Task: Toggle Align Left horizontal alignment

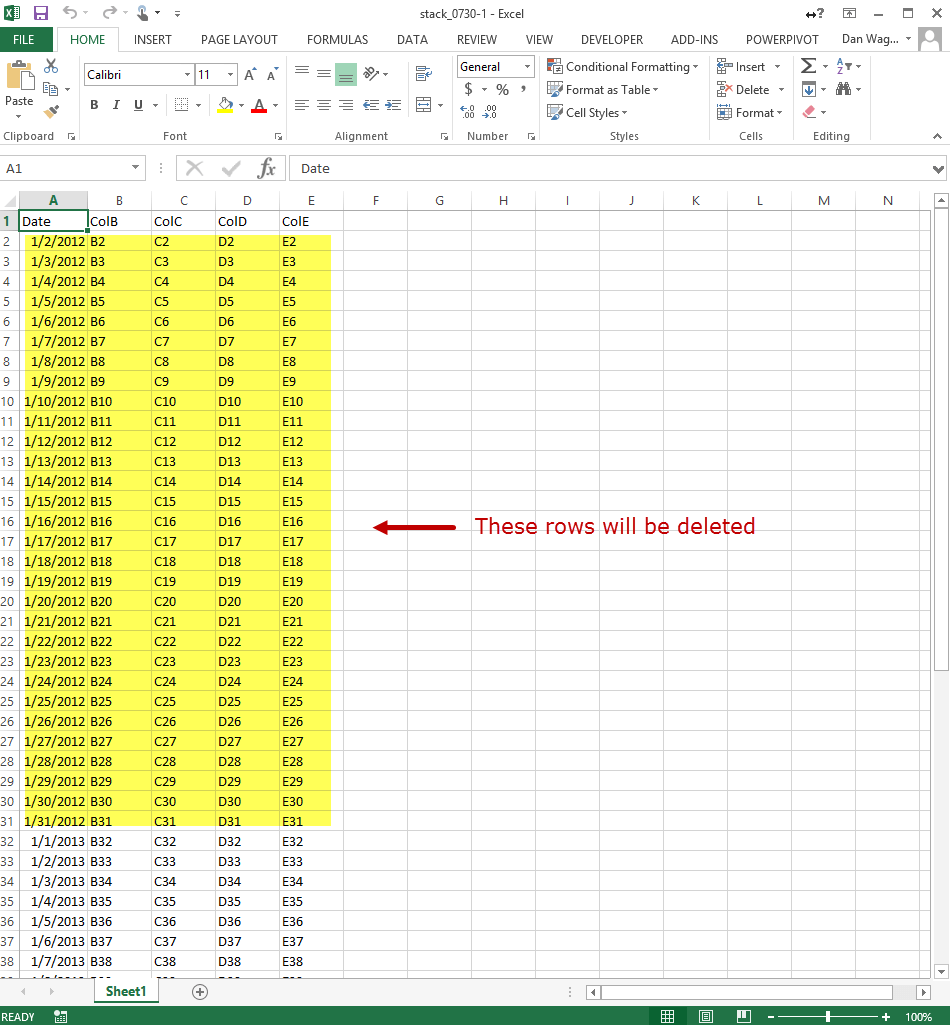Action: click(x=301, y=105)
